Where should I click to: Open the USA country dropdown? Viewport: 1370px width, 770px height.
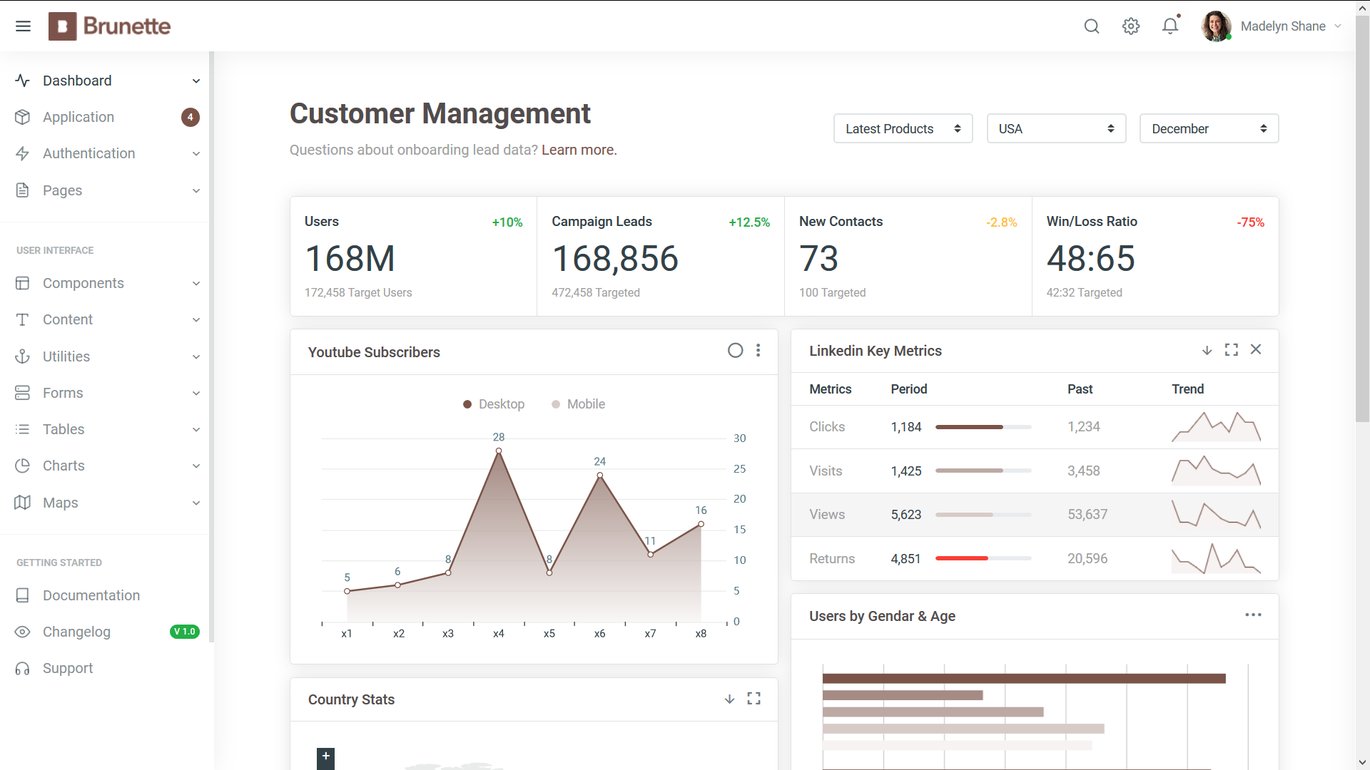(1056, 128)
